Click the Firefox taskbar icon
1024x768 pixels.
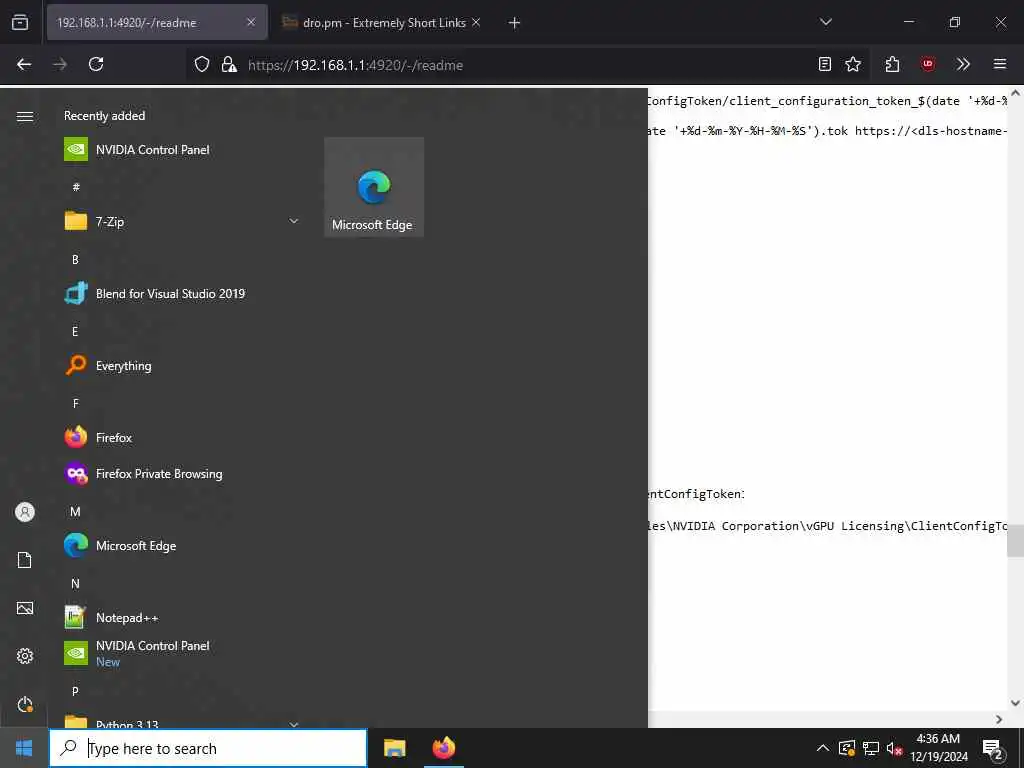[443, 748]
